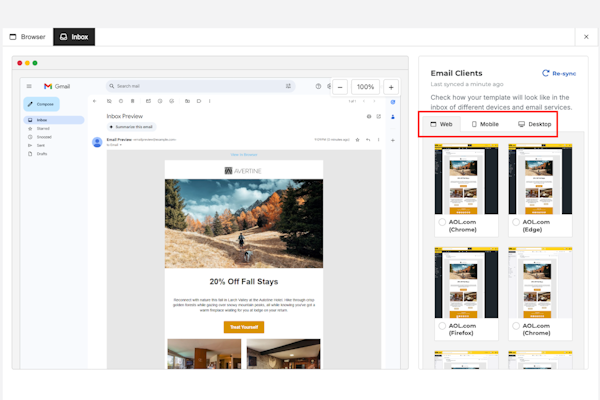Click the Labels tag icon

pyautogui.click(x=199, y=101)
